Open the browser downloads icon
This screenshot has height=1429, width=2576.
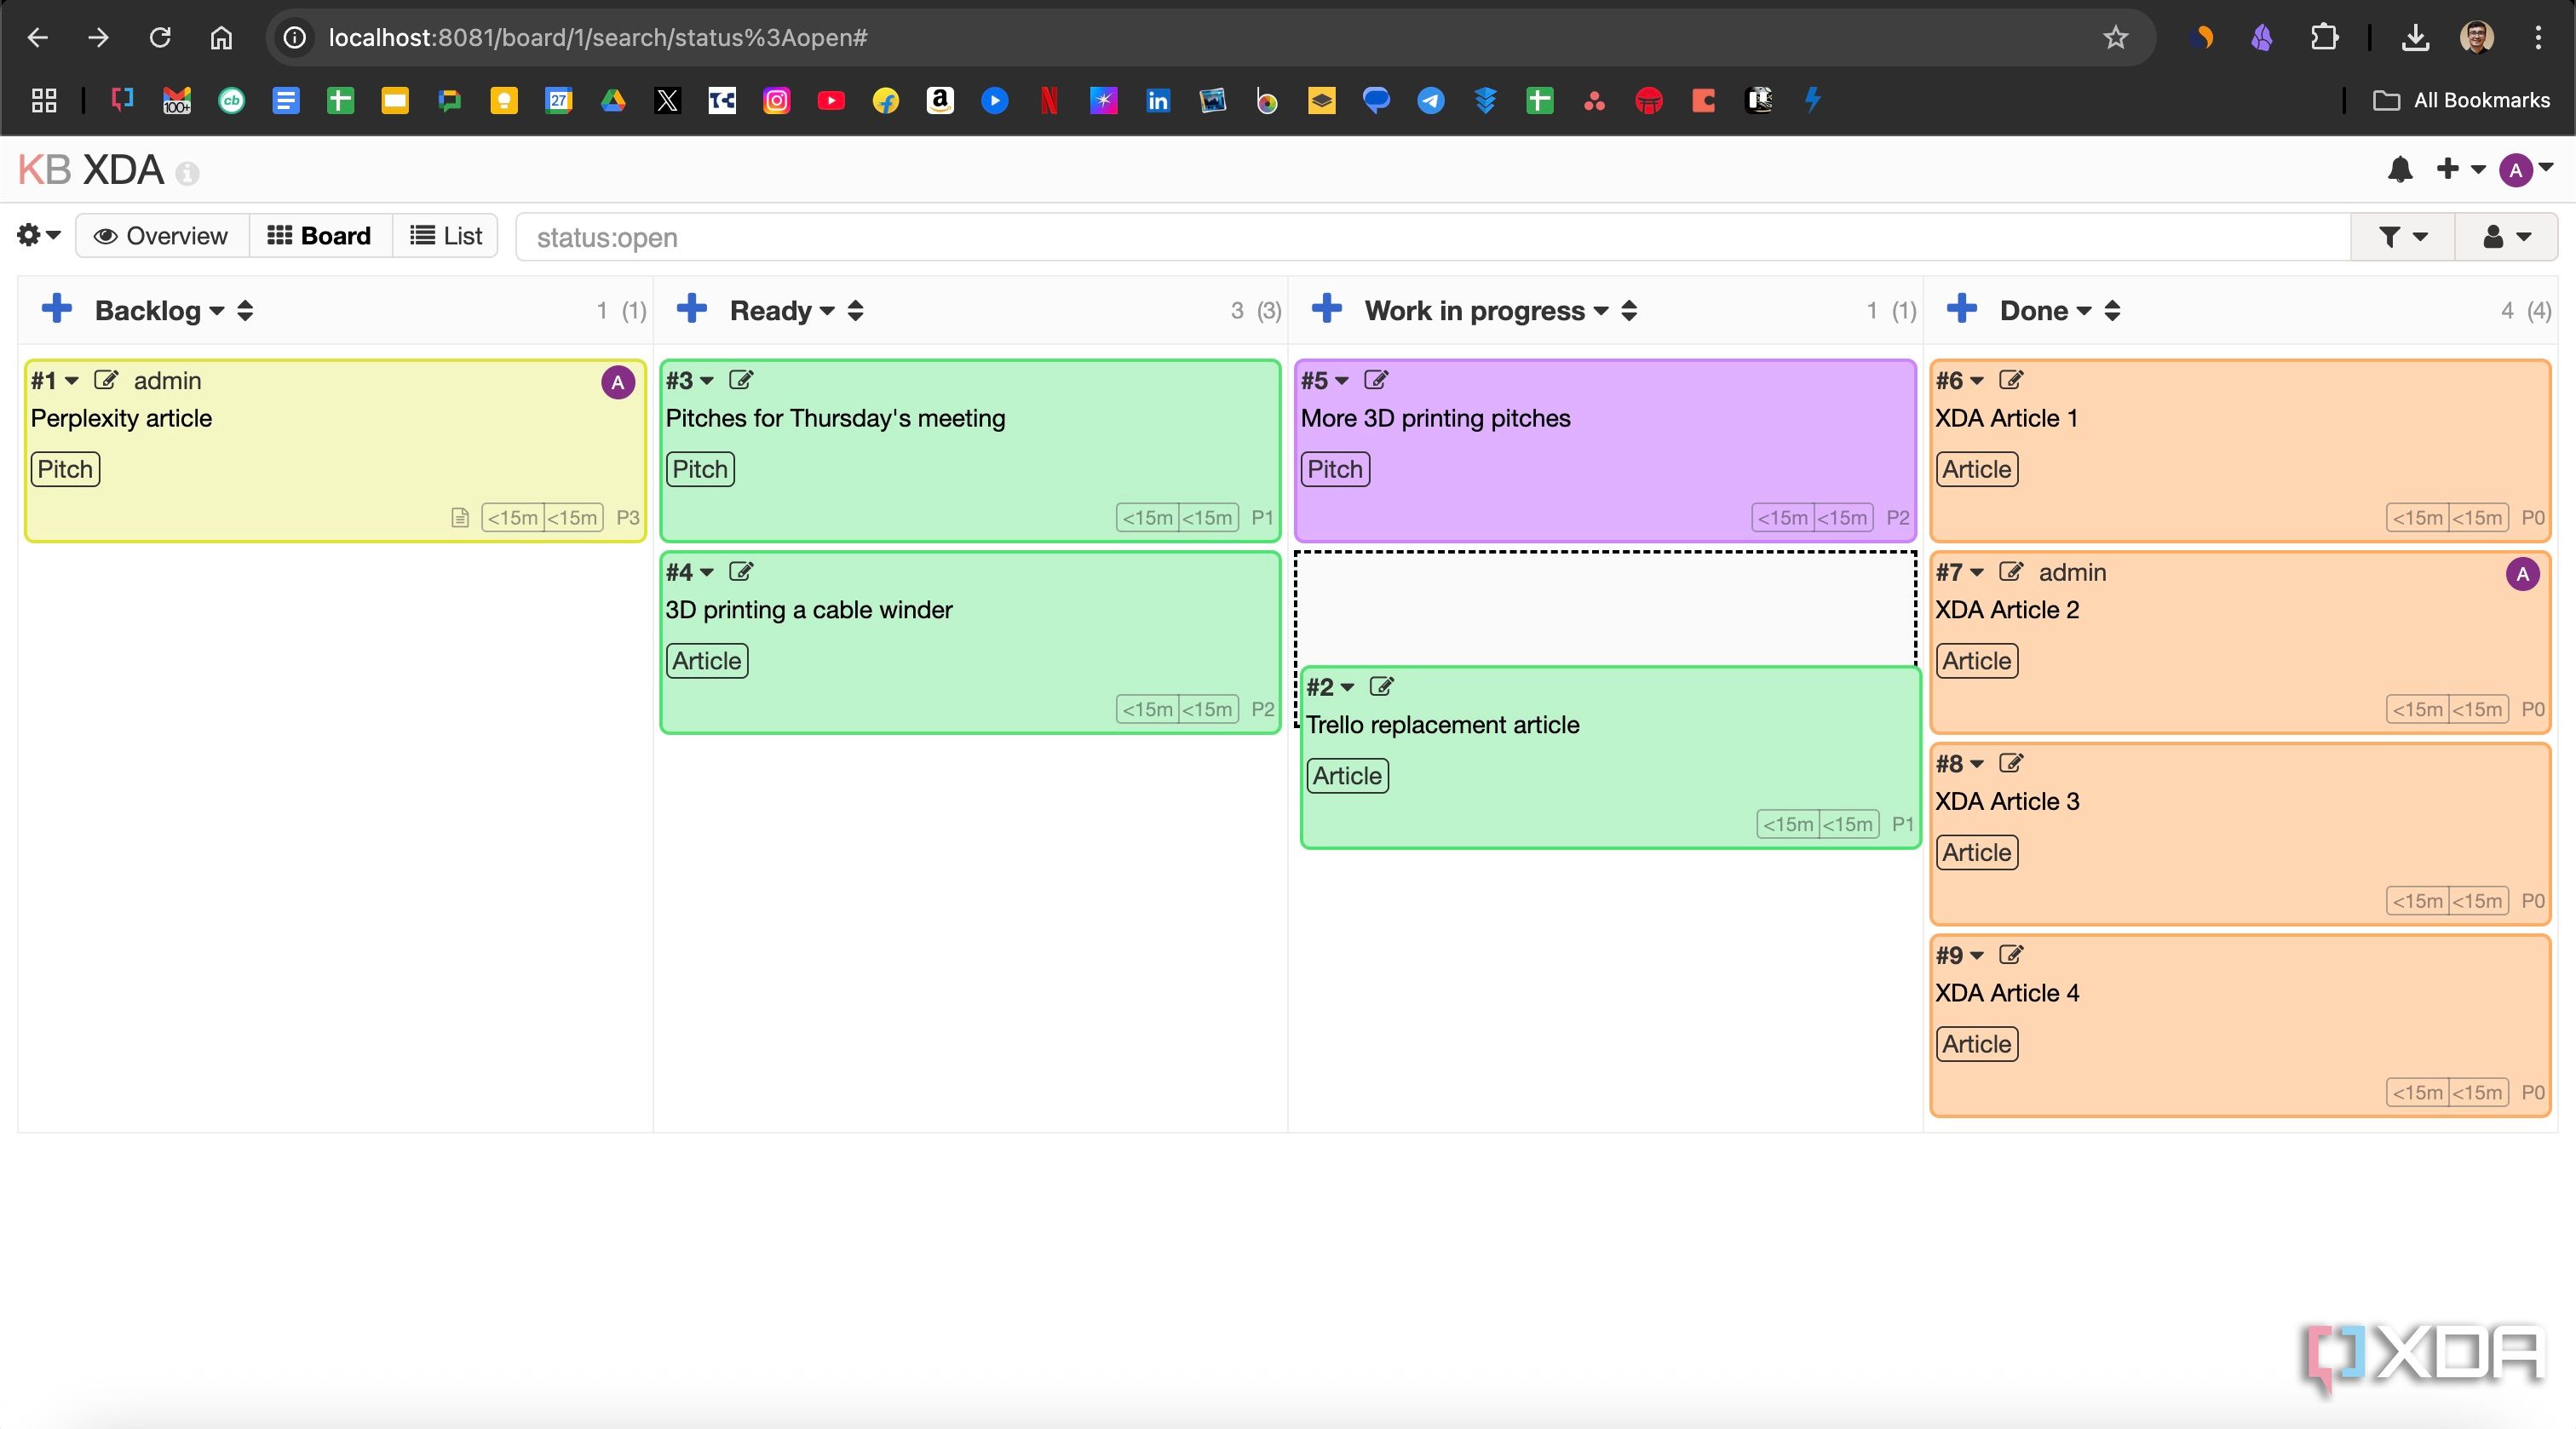2415,38
